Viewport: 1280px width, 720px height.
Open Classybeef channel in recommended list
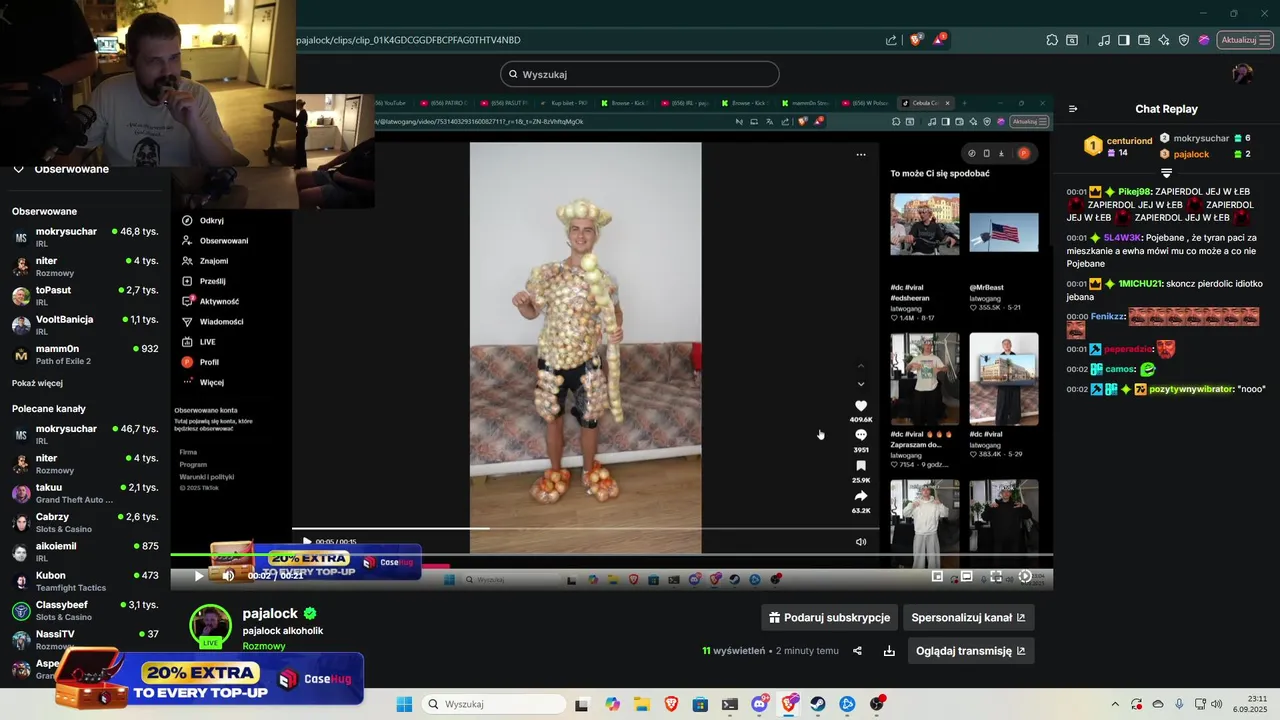coord(85,610)
